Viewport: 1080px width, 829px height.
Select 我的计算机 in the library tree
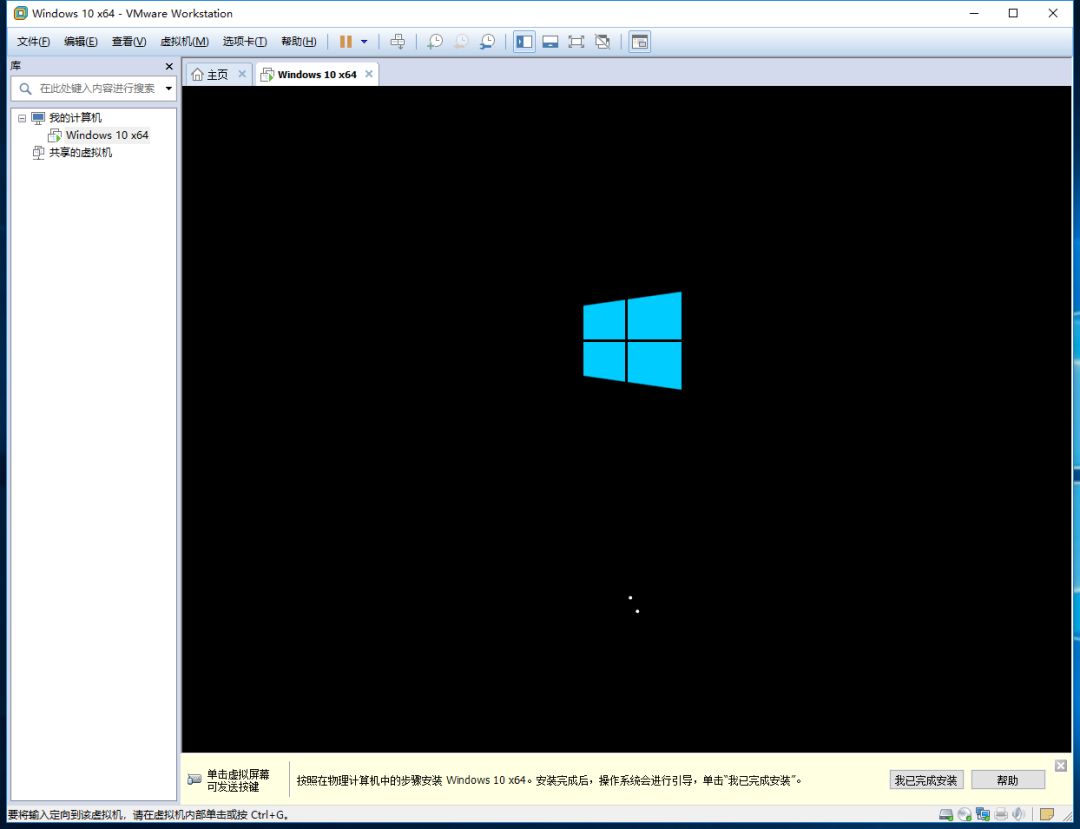75,118
